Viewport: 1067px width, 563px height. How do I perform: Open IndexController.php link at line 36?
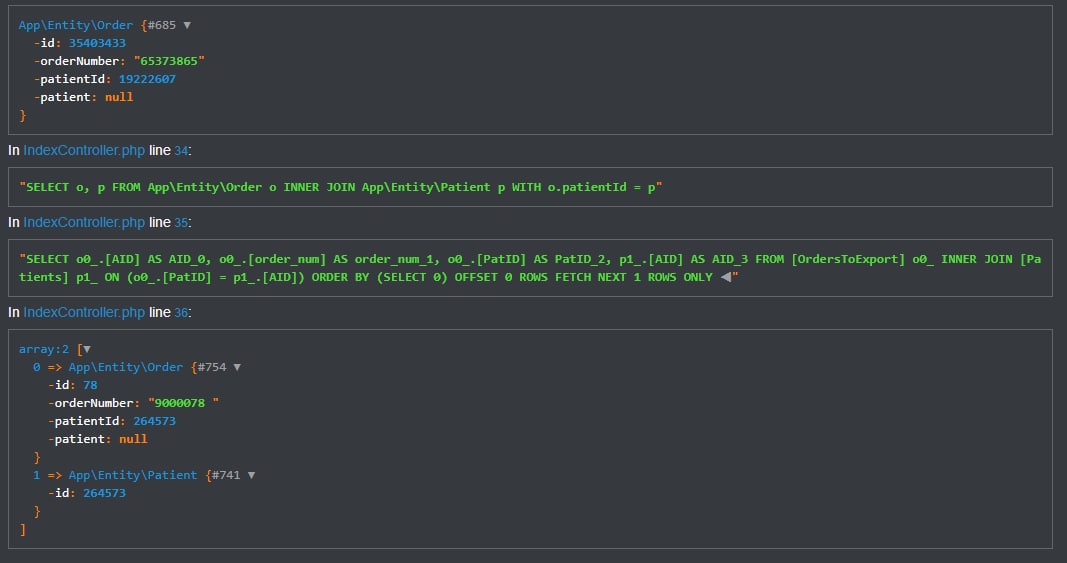[x=84, y=312]
